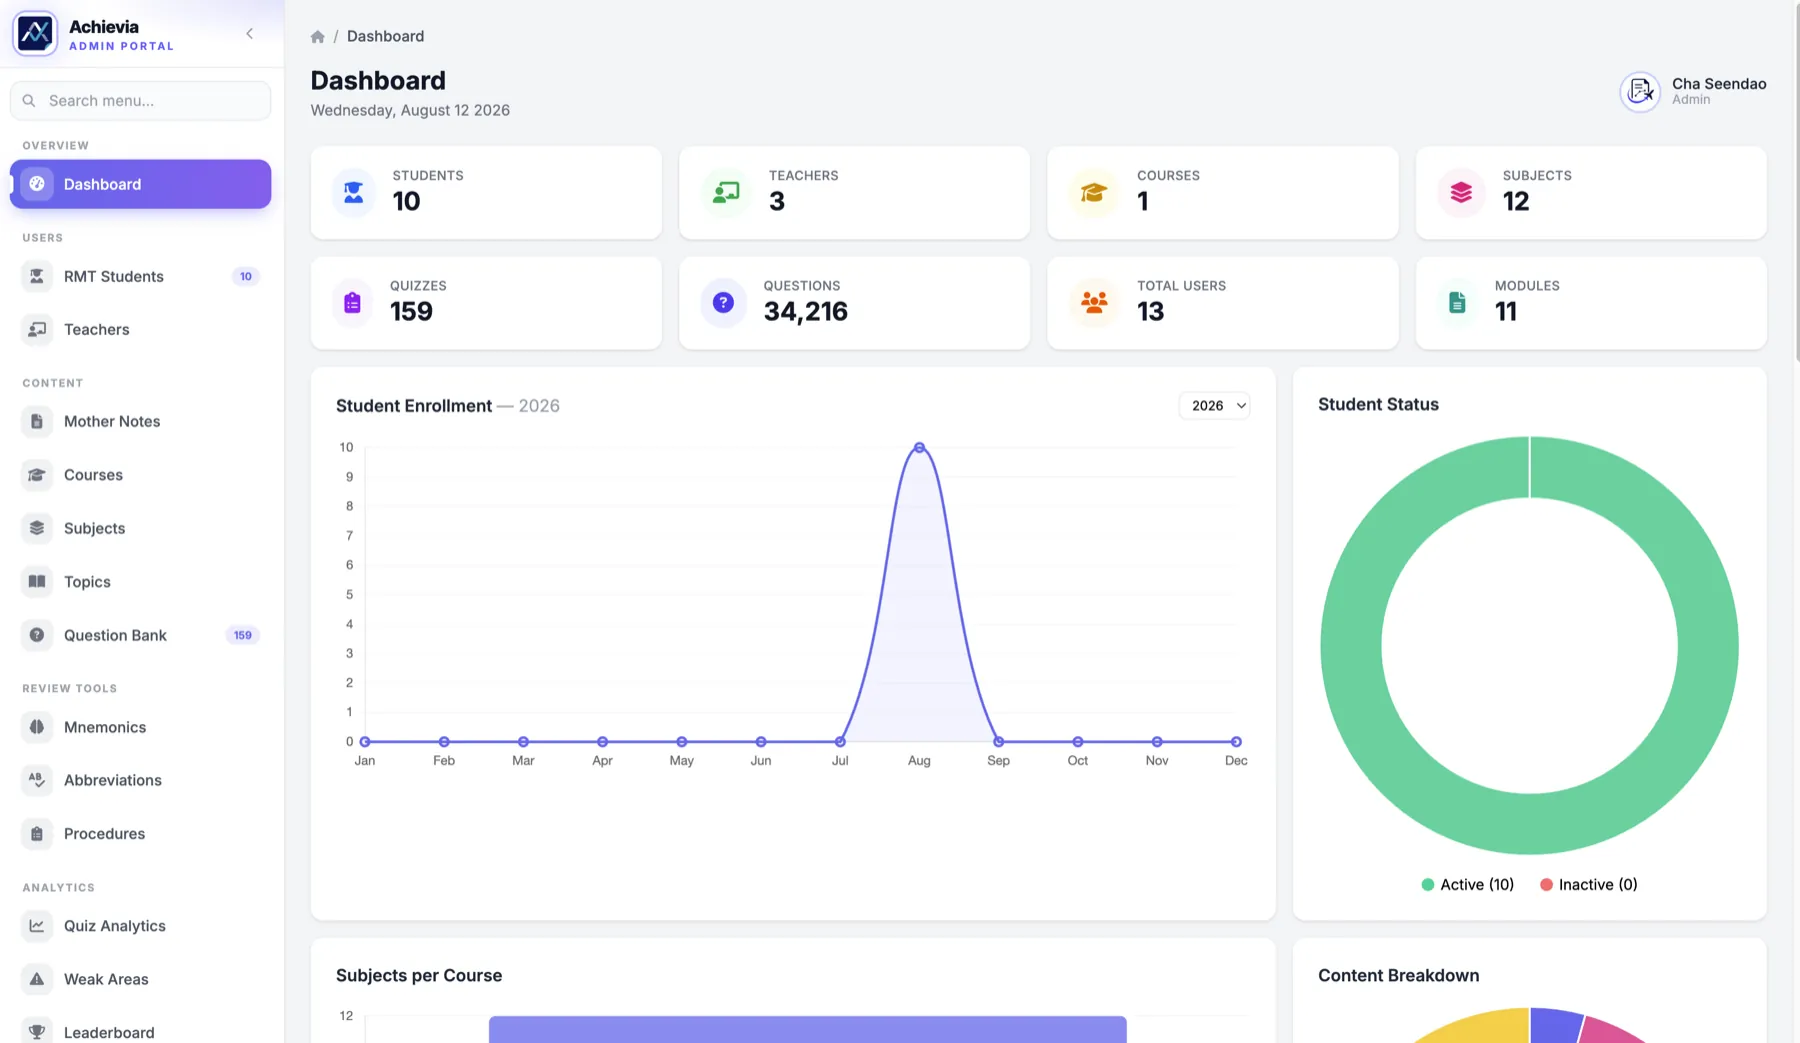Click the Teachers sidebar icon
Viewport: 1800px width, 1043px height.
pos(37,329)
